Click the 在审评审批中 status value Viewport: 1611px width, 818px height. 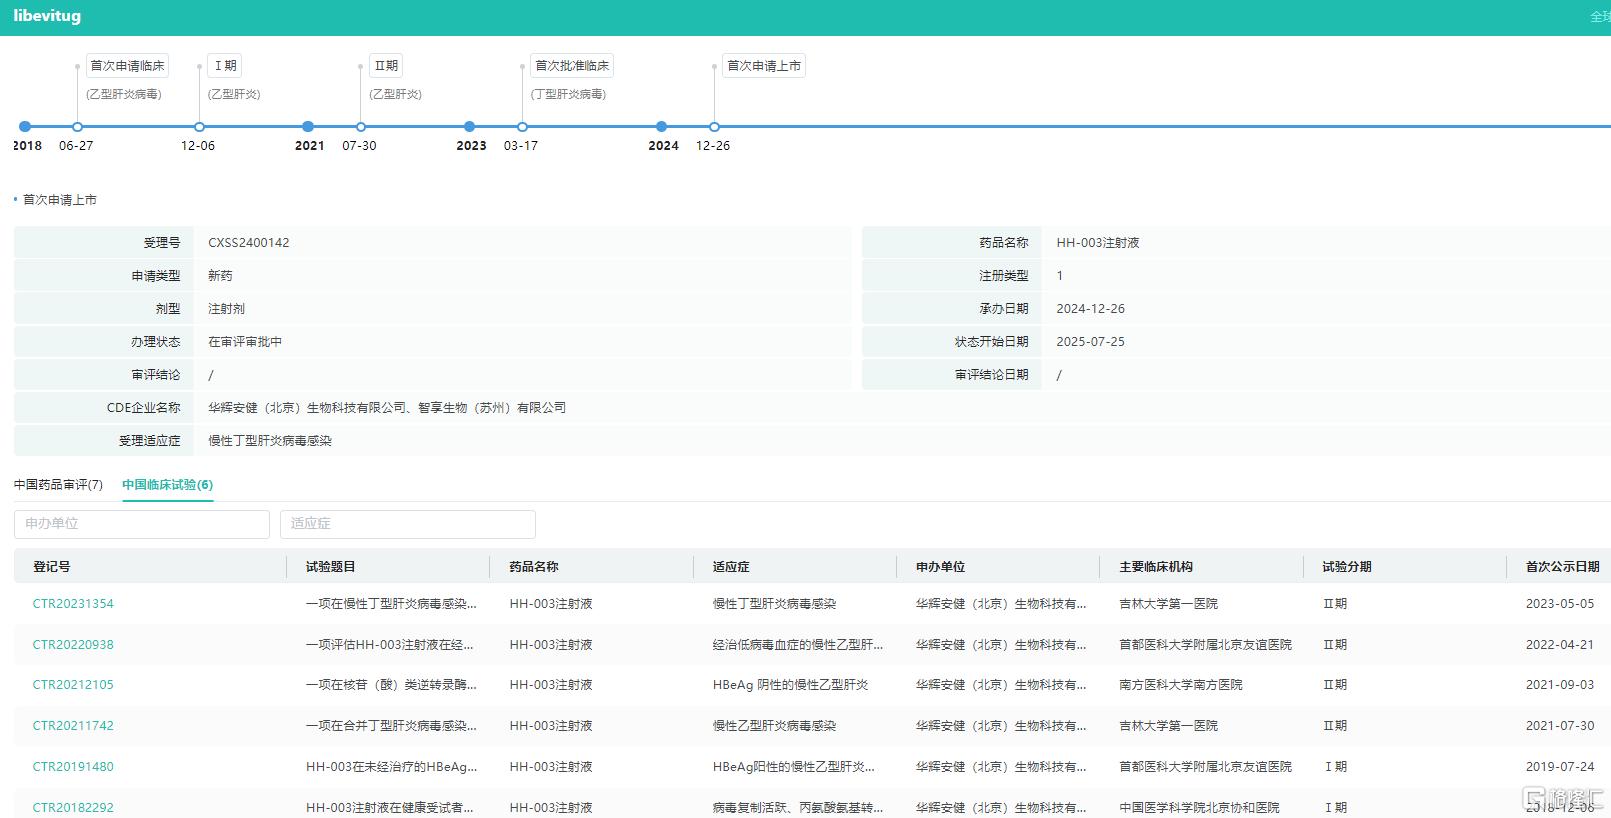coord(245,342)
